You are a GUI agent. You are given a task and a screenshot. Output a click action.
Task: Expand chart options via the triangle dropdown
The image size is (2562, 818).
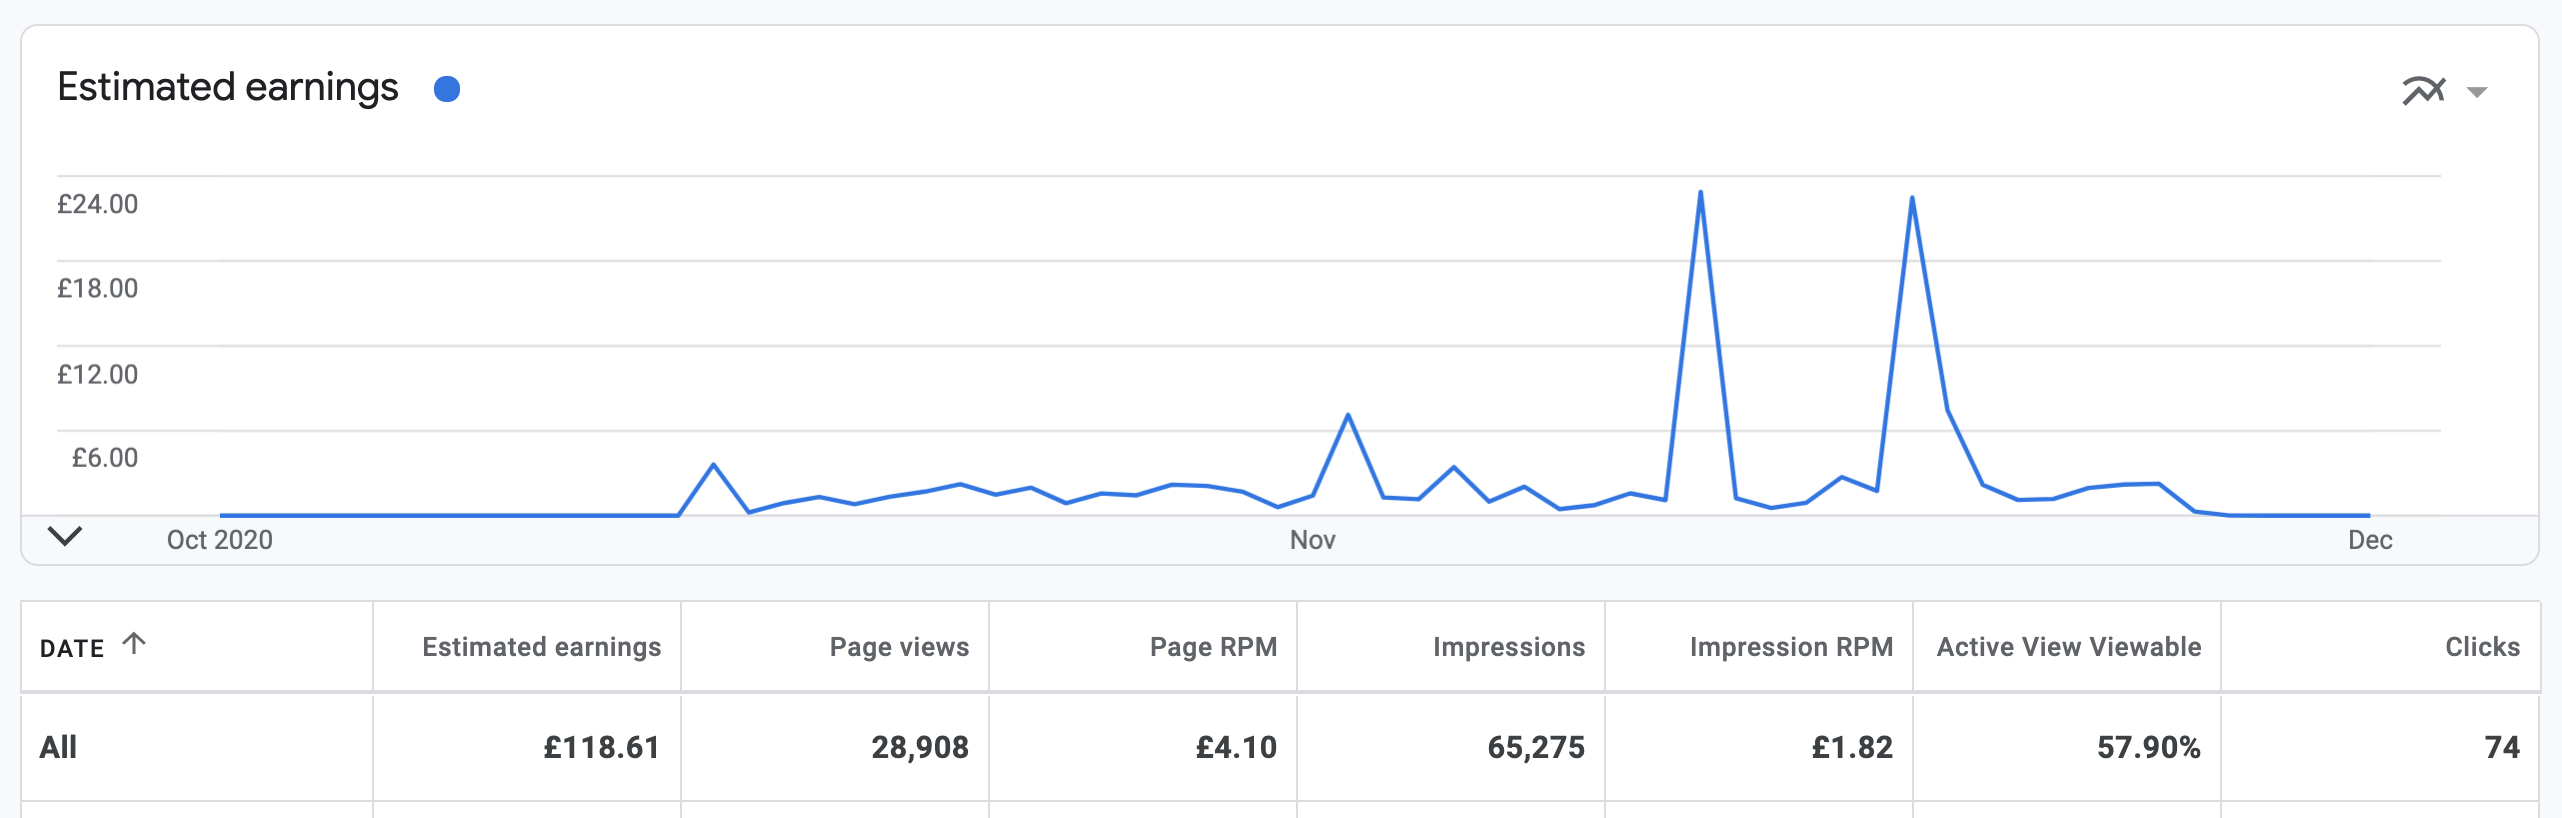(x=2477, y=92)
